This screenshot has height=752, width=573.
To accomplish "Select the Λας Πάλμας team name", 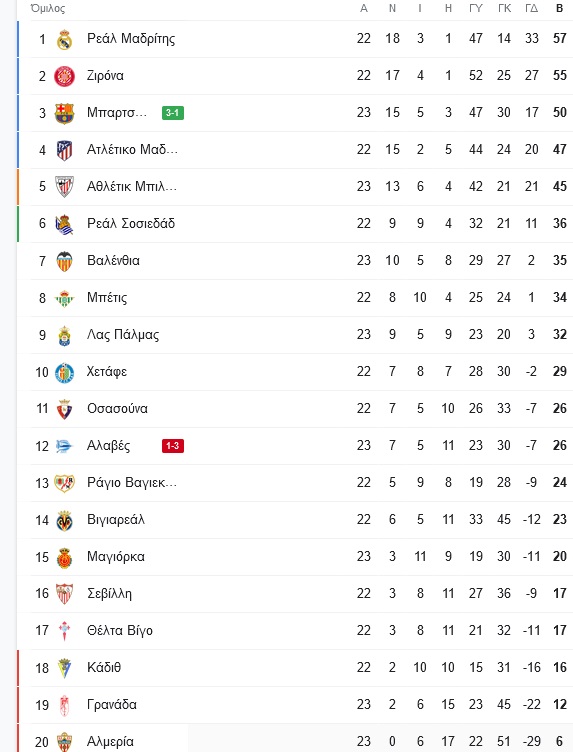I will [123, 335].
